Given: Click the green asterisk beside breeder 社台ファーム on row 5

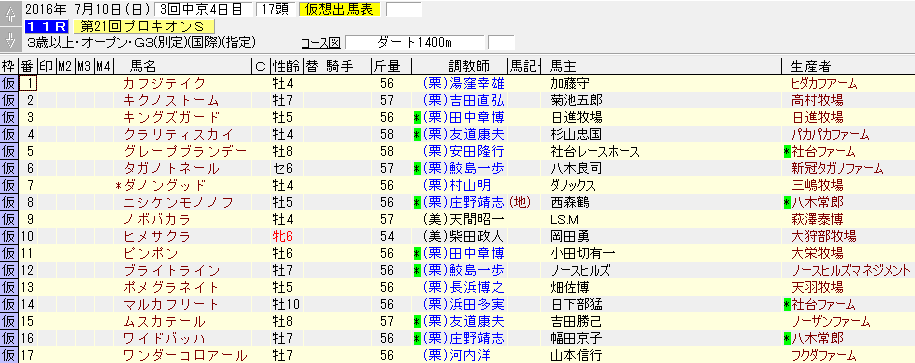Looking at the screenshot, I should click(x=787, y=151).
